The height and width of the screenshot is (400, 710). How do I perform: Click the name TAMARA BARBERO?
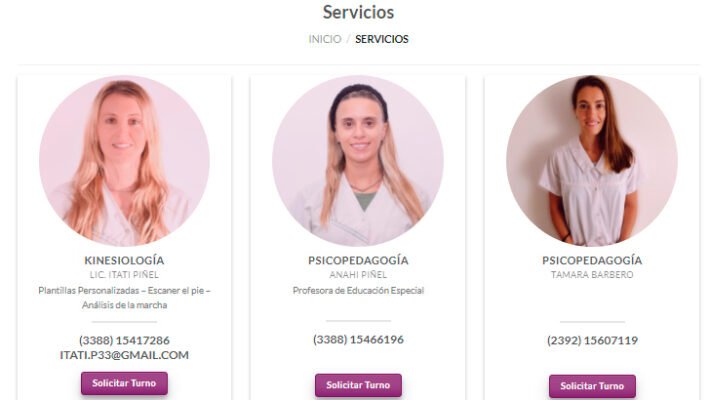592,275
